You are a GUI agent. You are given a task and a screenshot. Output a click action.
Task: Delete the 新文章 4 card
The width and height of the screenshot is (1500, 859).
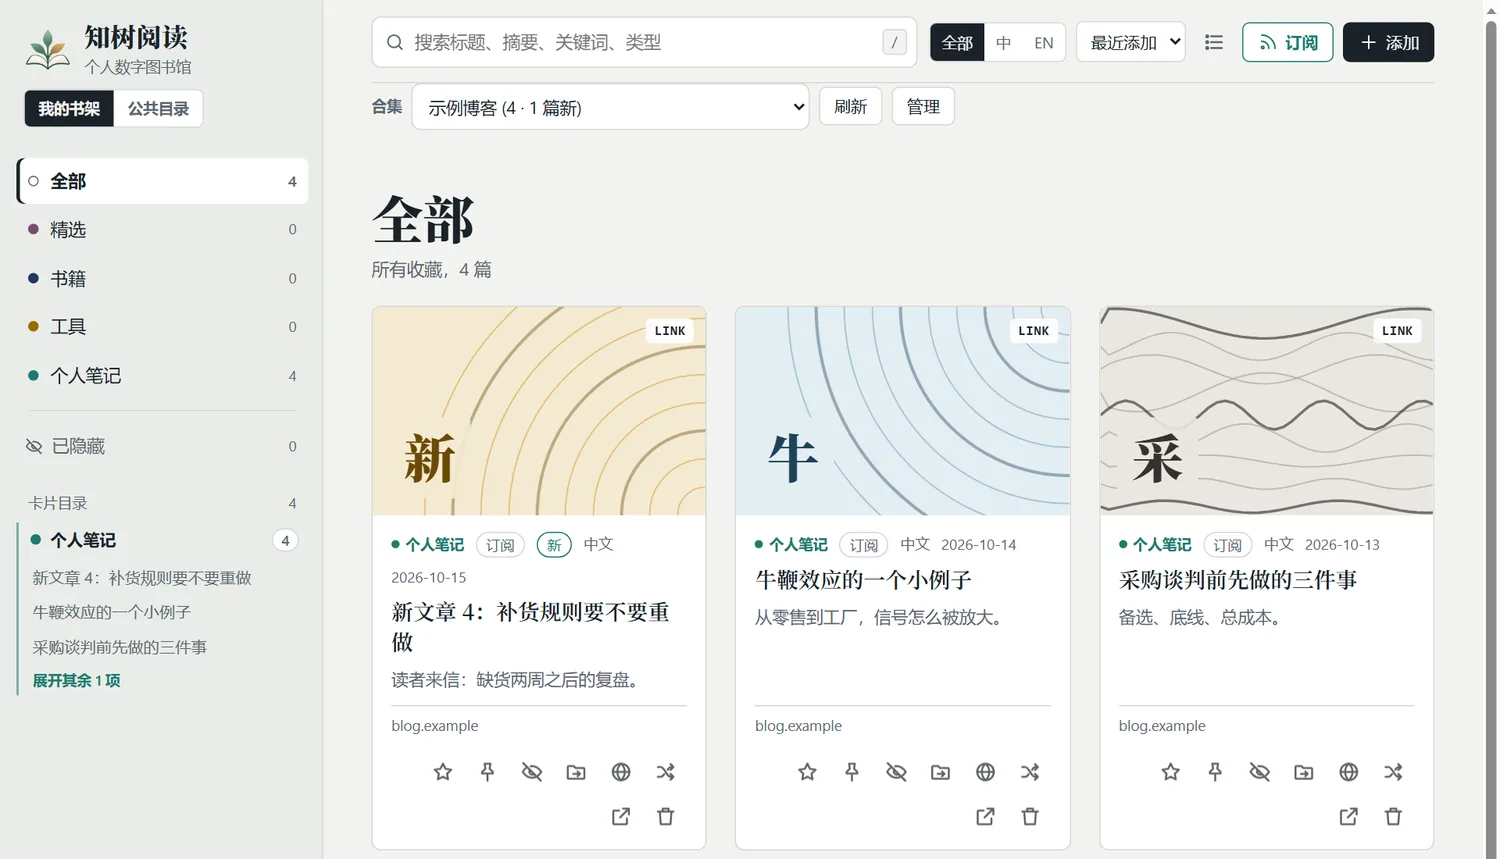665,817
